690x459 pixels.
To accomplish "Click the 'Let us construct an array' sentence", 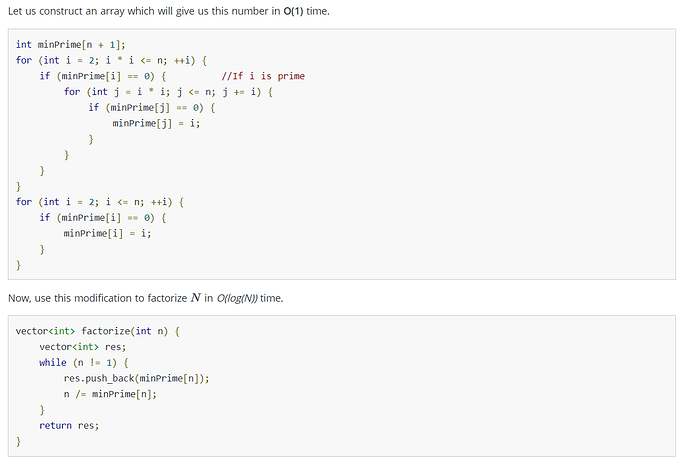I will click(x=169, y=11).
